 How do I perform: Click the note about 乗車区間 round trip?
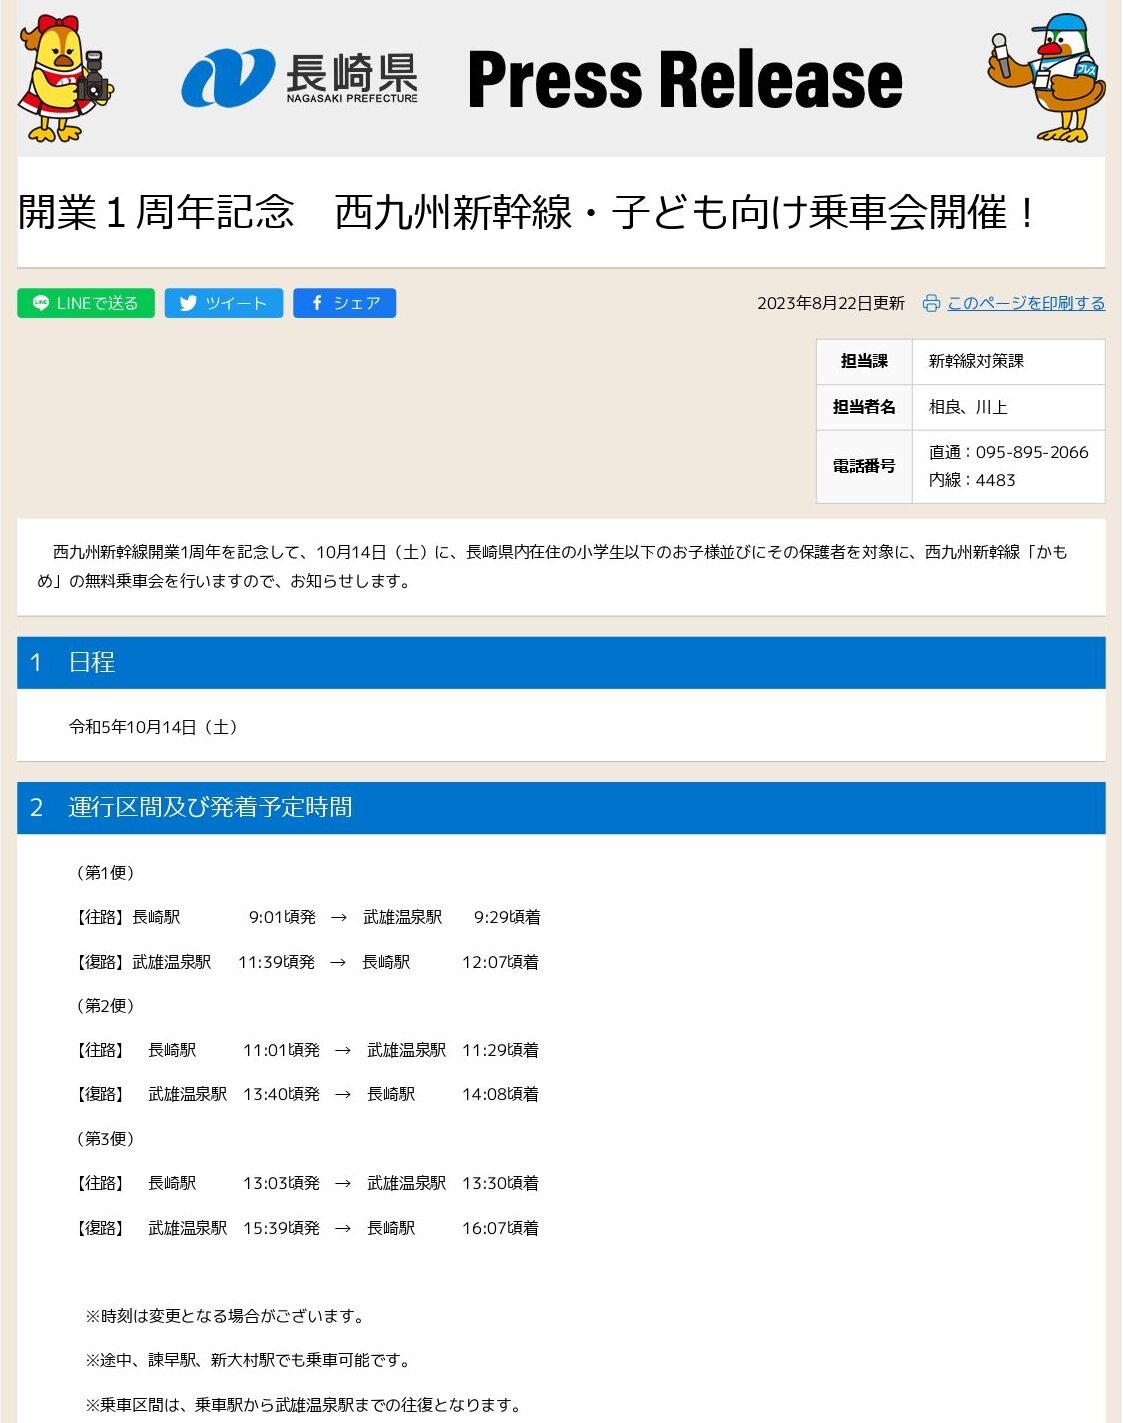click(x=304, y=1405)
